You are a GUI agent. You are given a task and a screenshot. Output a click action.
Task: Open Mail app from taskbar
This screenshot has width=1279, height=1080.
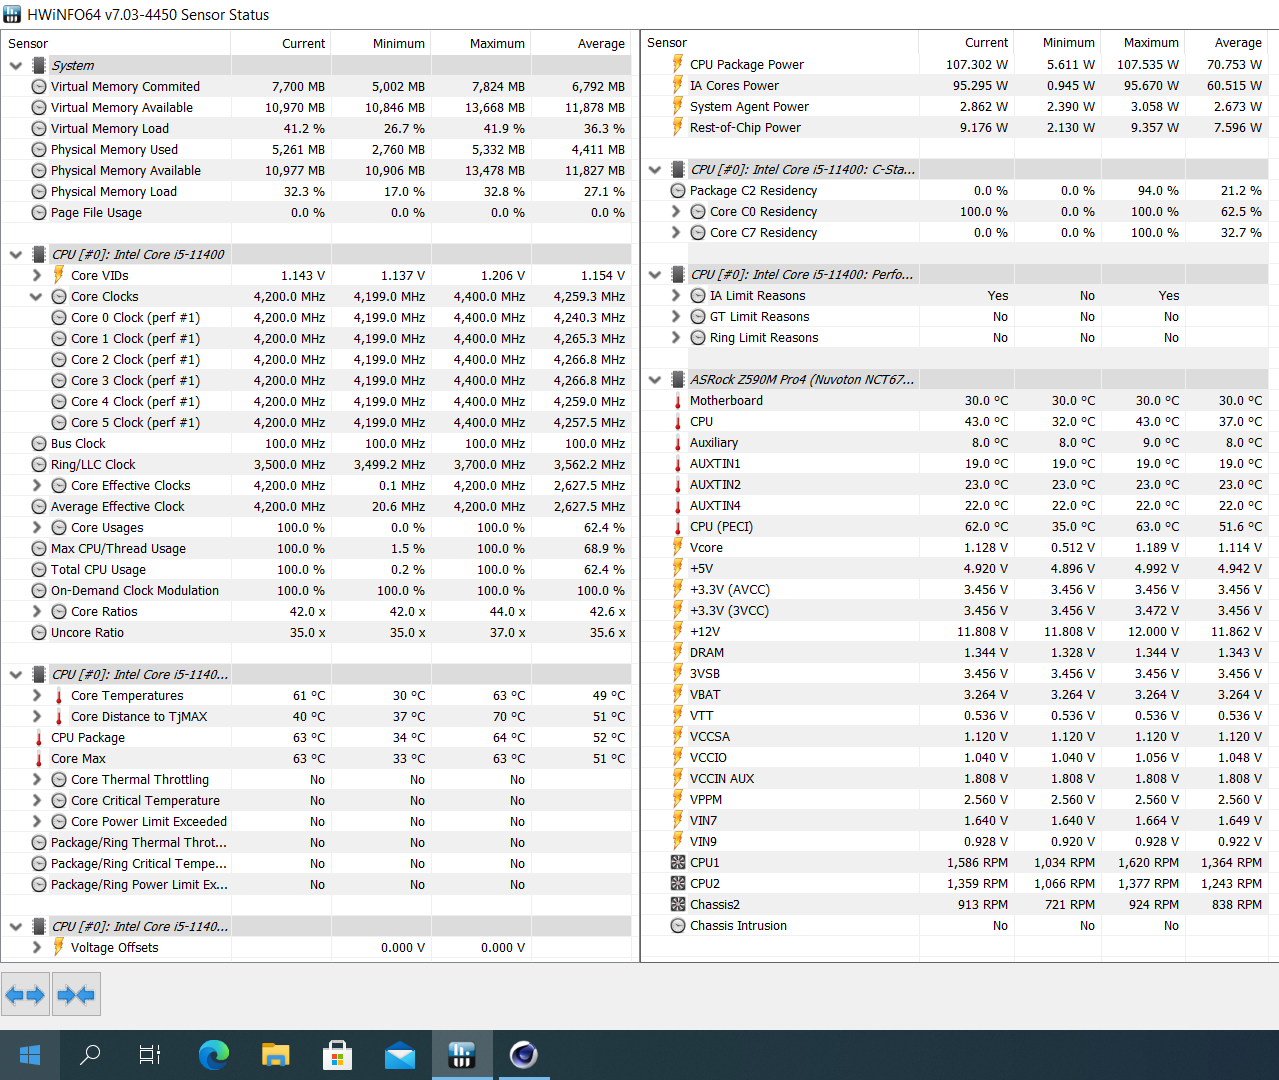click(x=400, y=1054)
